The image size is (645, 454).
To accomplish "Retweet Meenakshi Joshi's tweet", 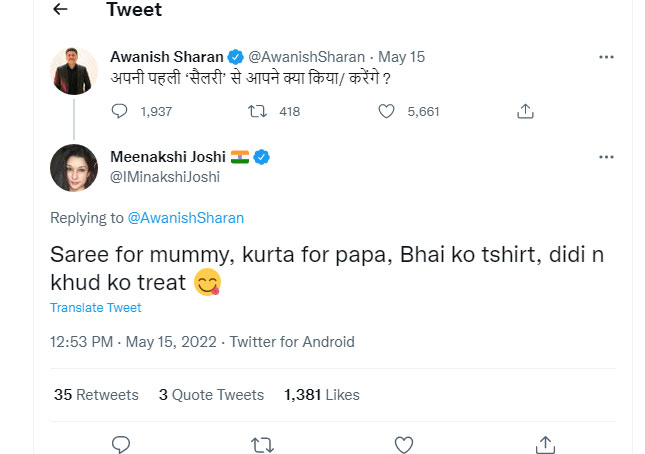I will [x=263, y=443].
